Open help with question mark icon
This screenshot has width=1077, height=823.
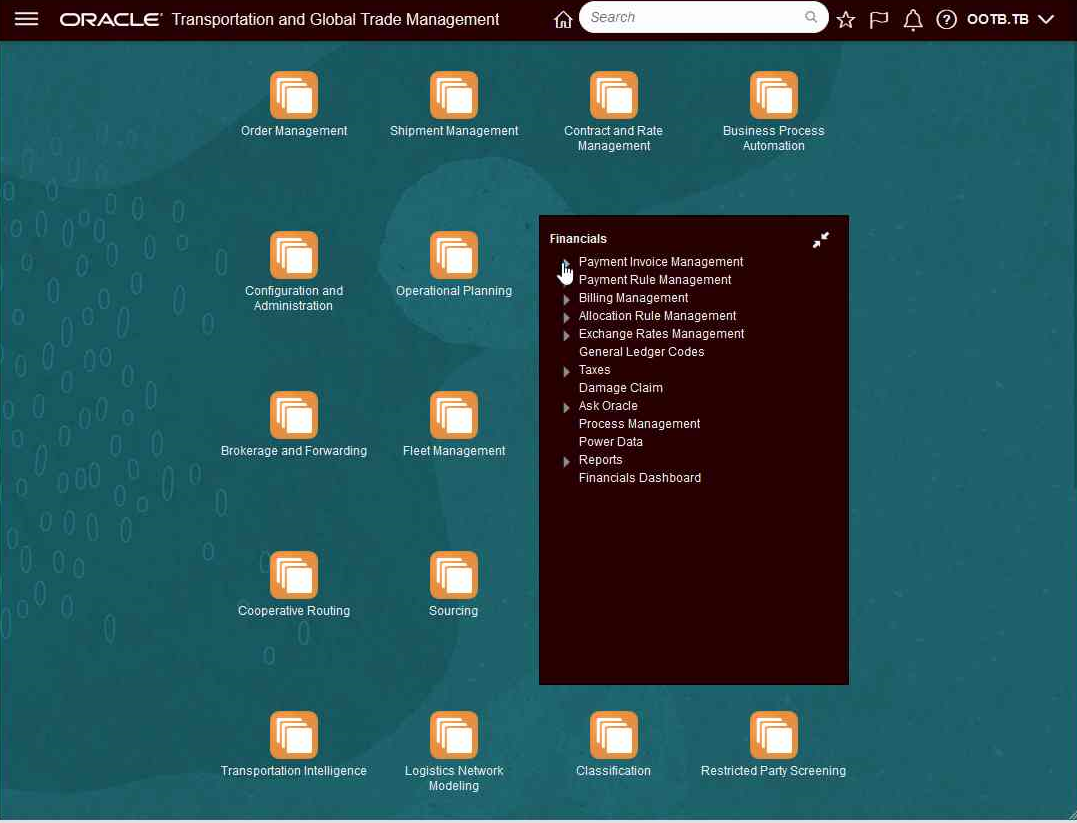[x=946, y=19]
